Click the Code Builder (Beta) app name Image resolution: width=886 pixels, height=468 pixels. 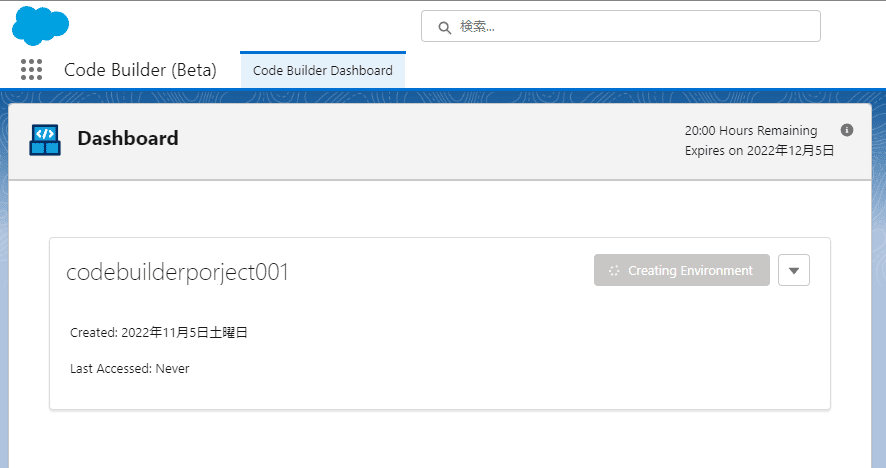tap(140, 70)
